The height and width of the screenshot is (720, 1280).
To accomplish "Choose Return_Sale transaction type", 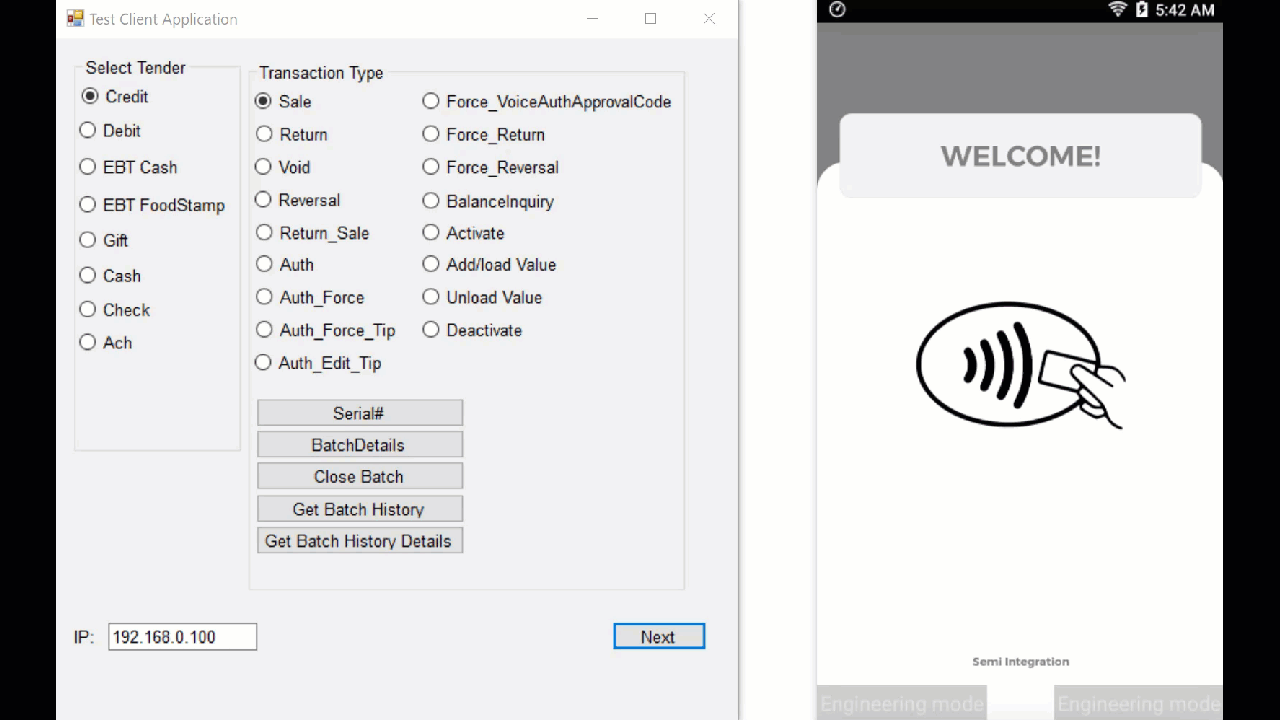I will [x=264, y=233].
